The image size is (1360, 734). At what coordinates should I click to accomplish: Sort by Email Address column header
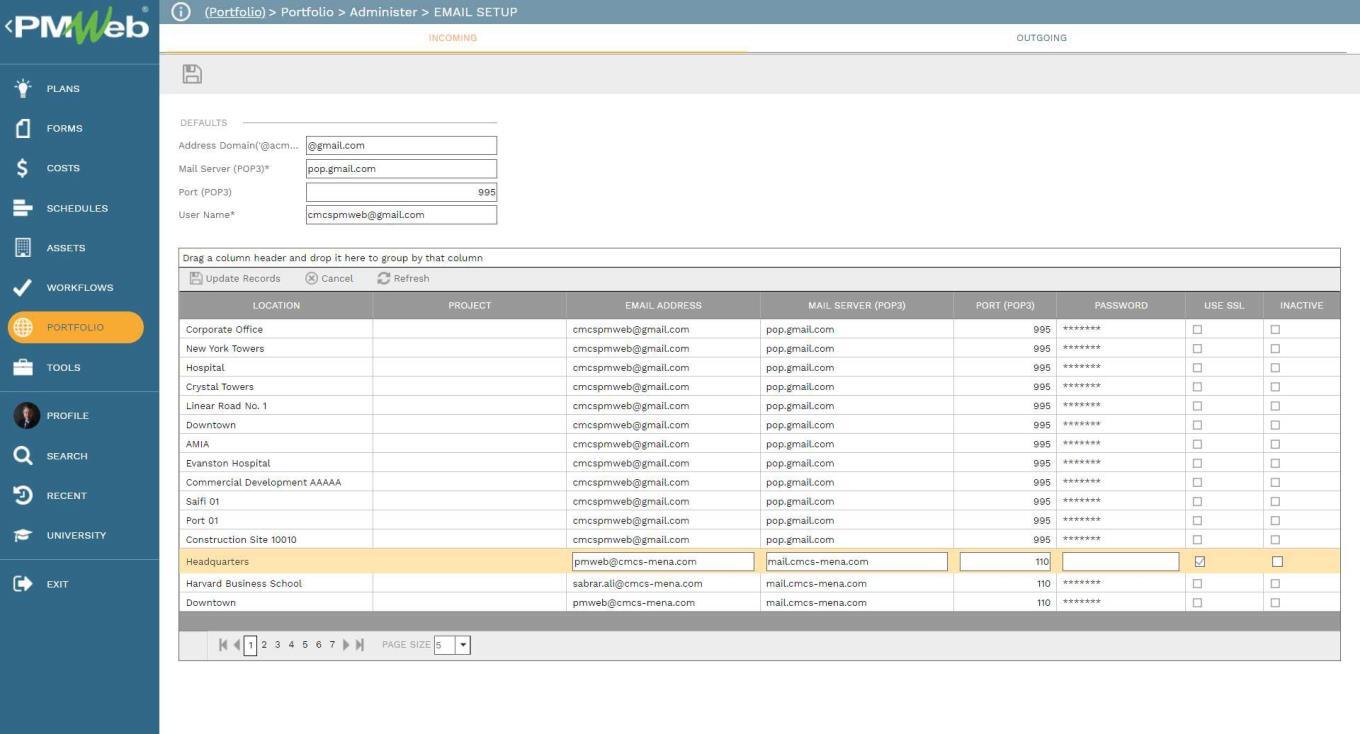pos(663,305)
